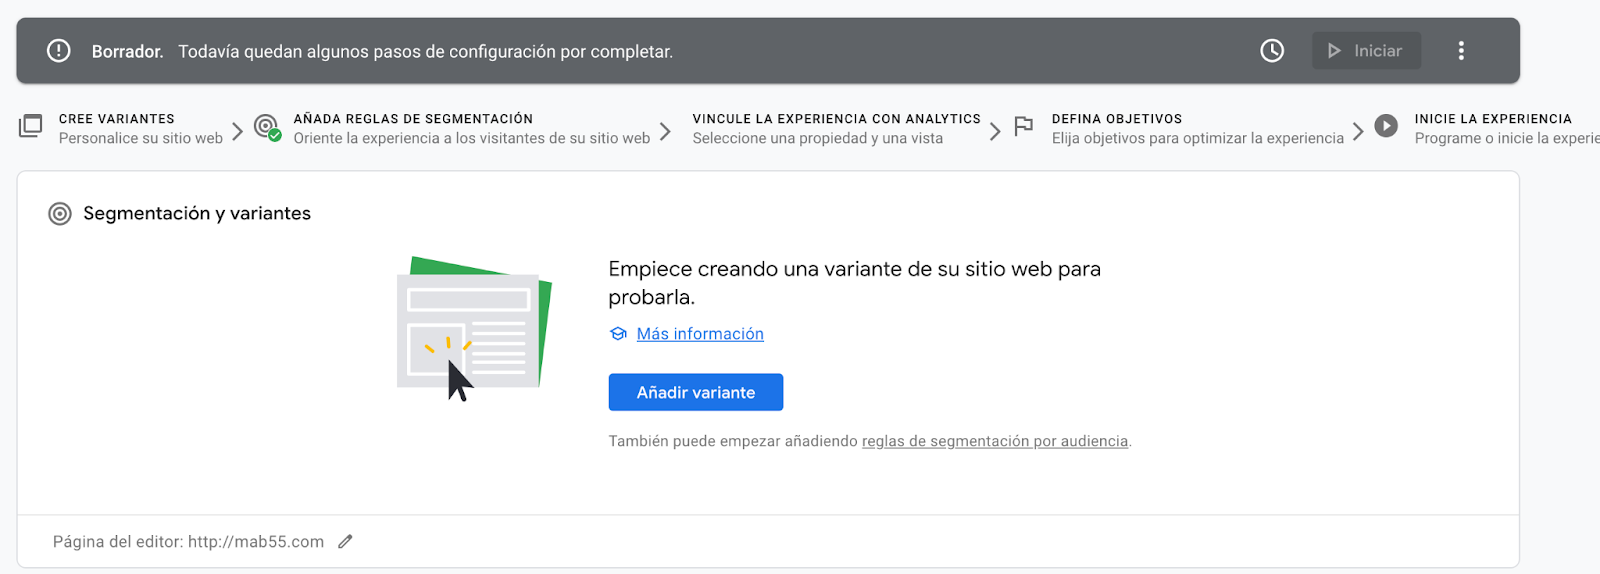Image resolution: width=1600 pixels, height=574 pixels.
Task: Open the Más información link
Action: pos(700,334)
